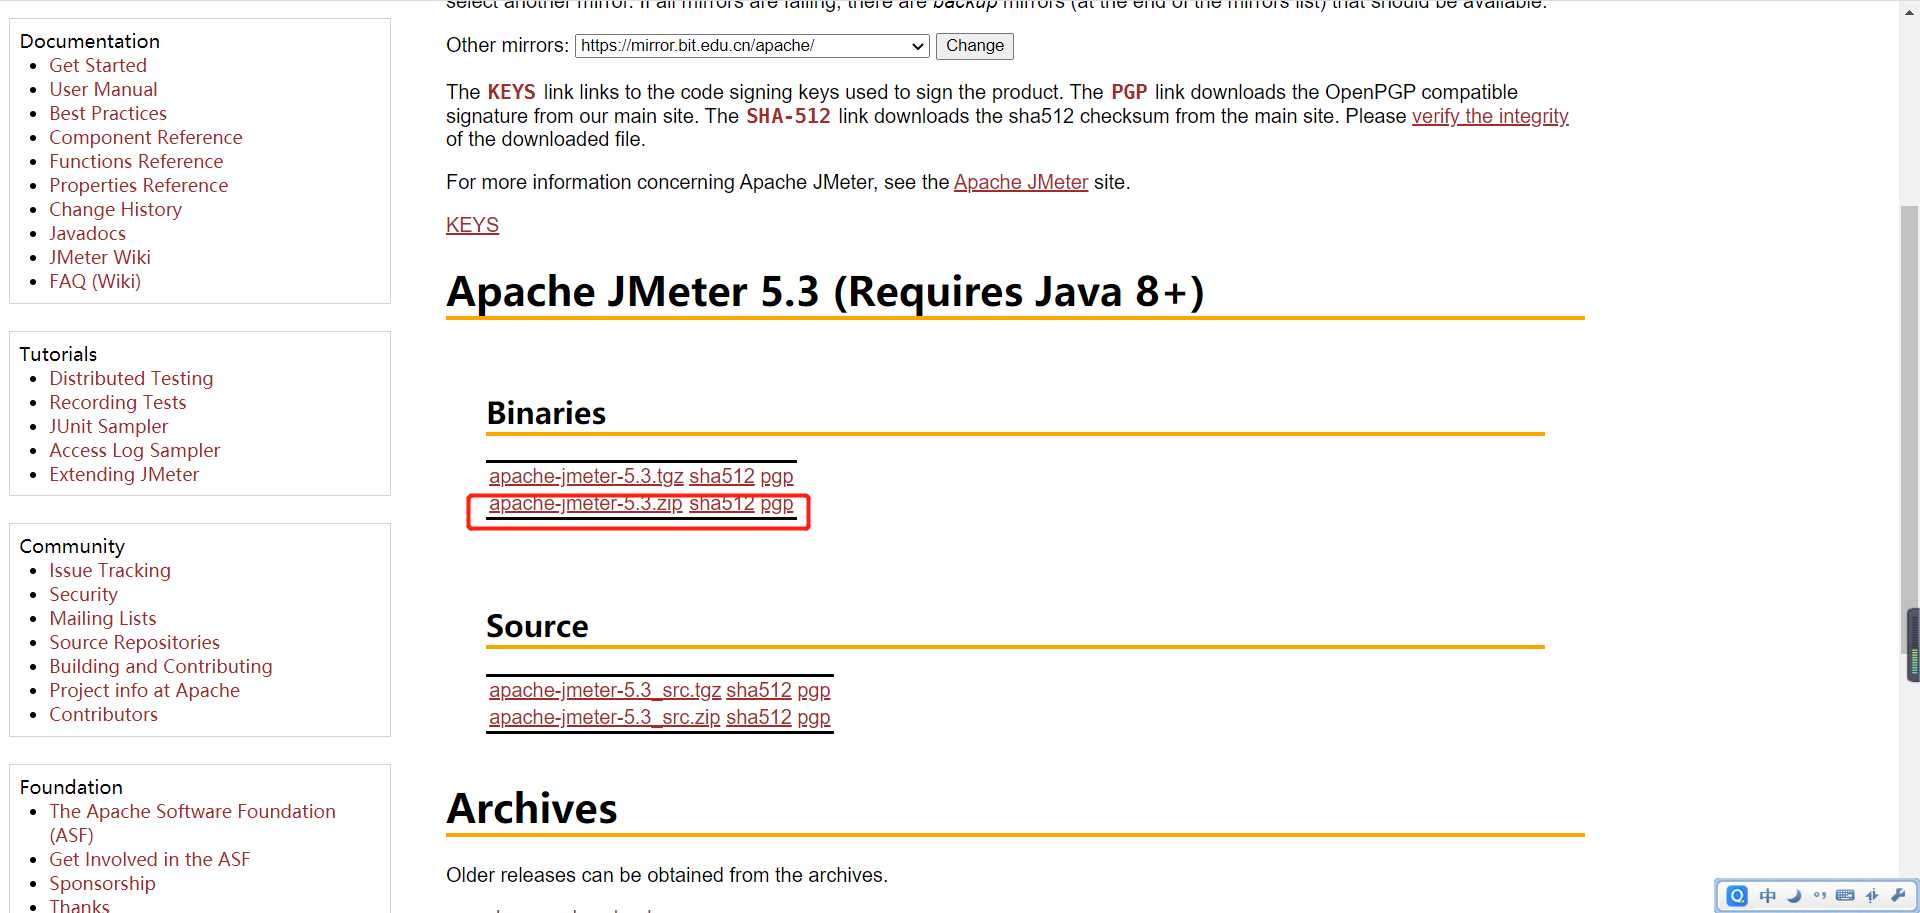Open sha512 link for apache-jmeter-5.3.tgz
Image resolution: width=1920 pixels, height=913 pixels.
pos(722,476)
